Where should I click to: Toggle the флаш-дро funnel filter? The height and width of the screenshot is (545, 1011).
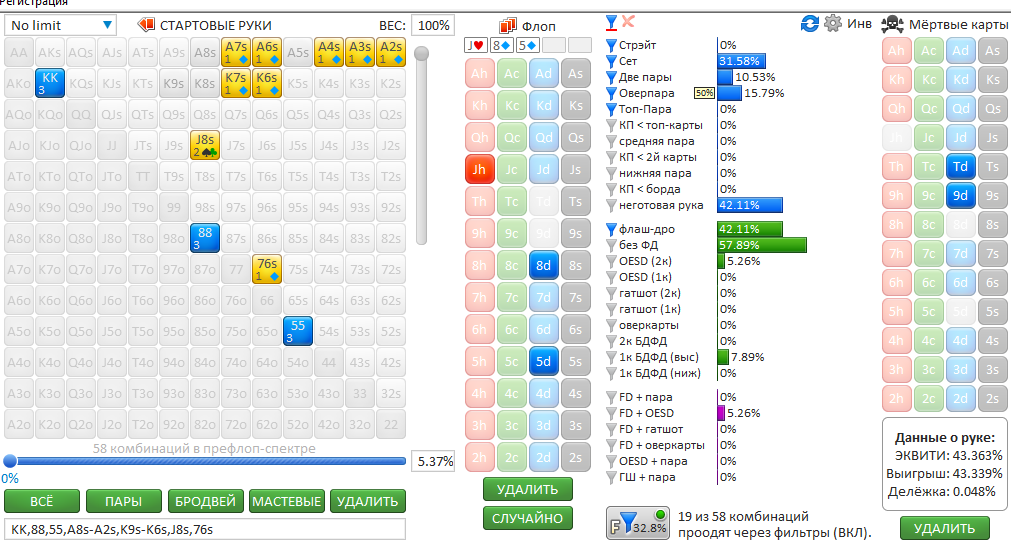(612, 229)
